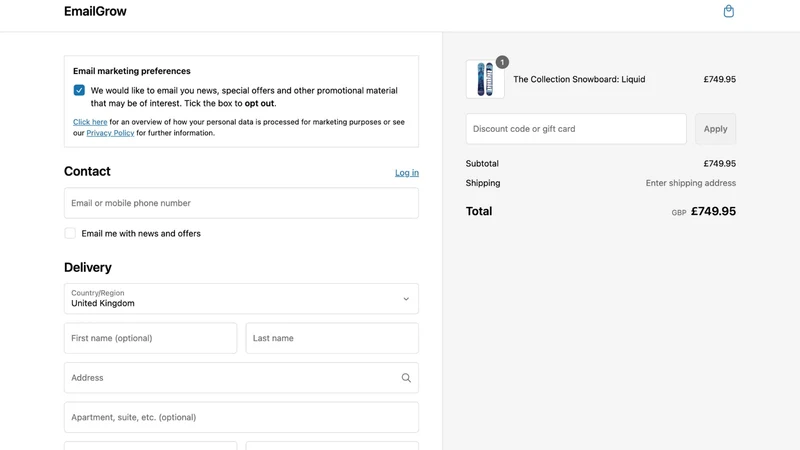The height and width of the screenshot is (450, 800).
Task: Click the Apply discount button
Action: (x=715, y=129)
